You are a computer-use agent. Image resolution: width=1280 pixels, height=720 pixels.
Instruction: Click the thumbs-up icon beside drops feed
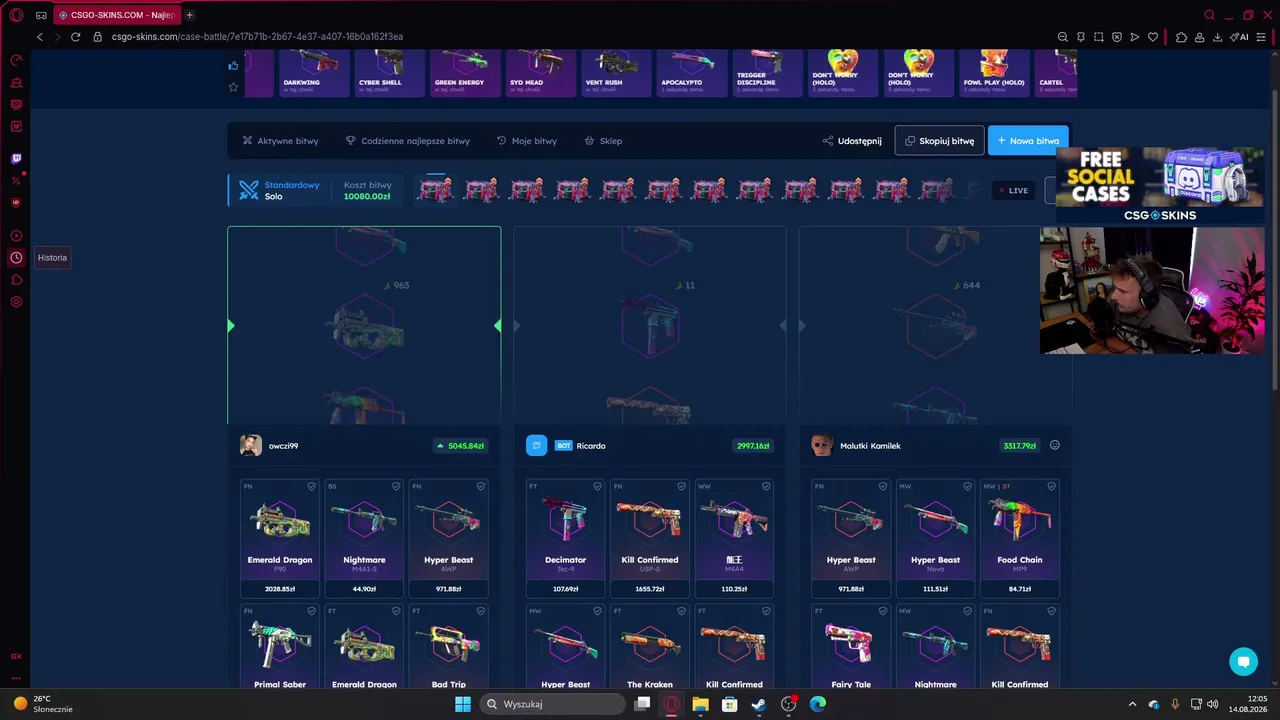233,66
